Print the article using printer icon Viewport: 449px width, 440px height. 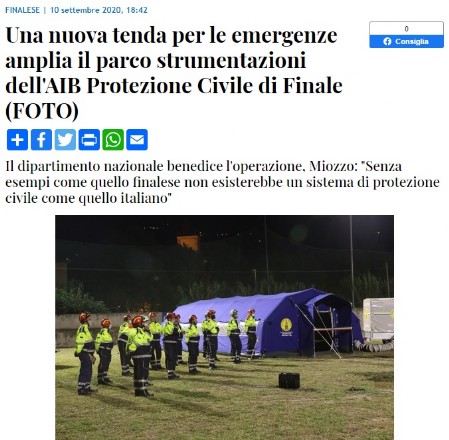pos(89,140)
